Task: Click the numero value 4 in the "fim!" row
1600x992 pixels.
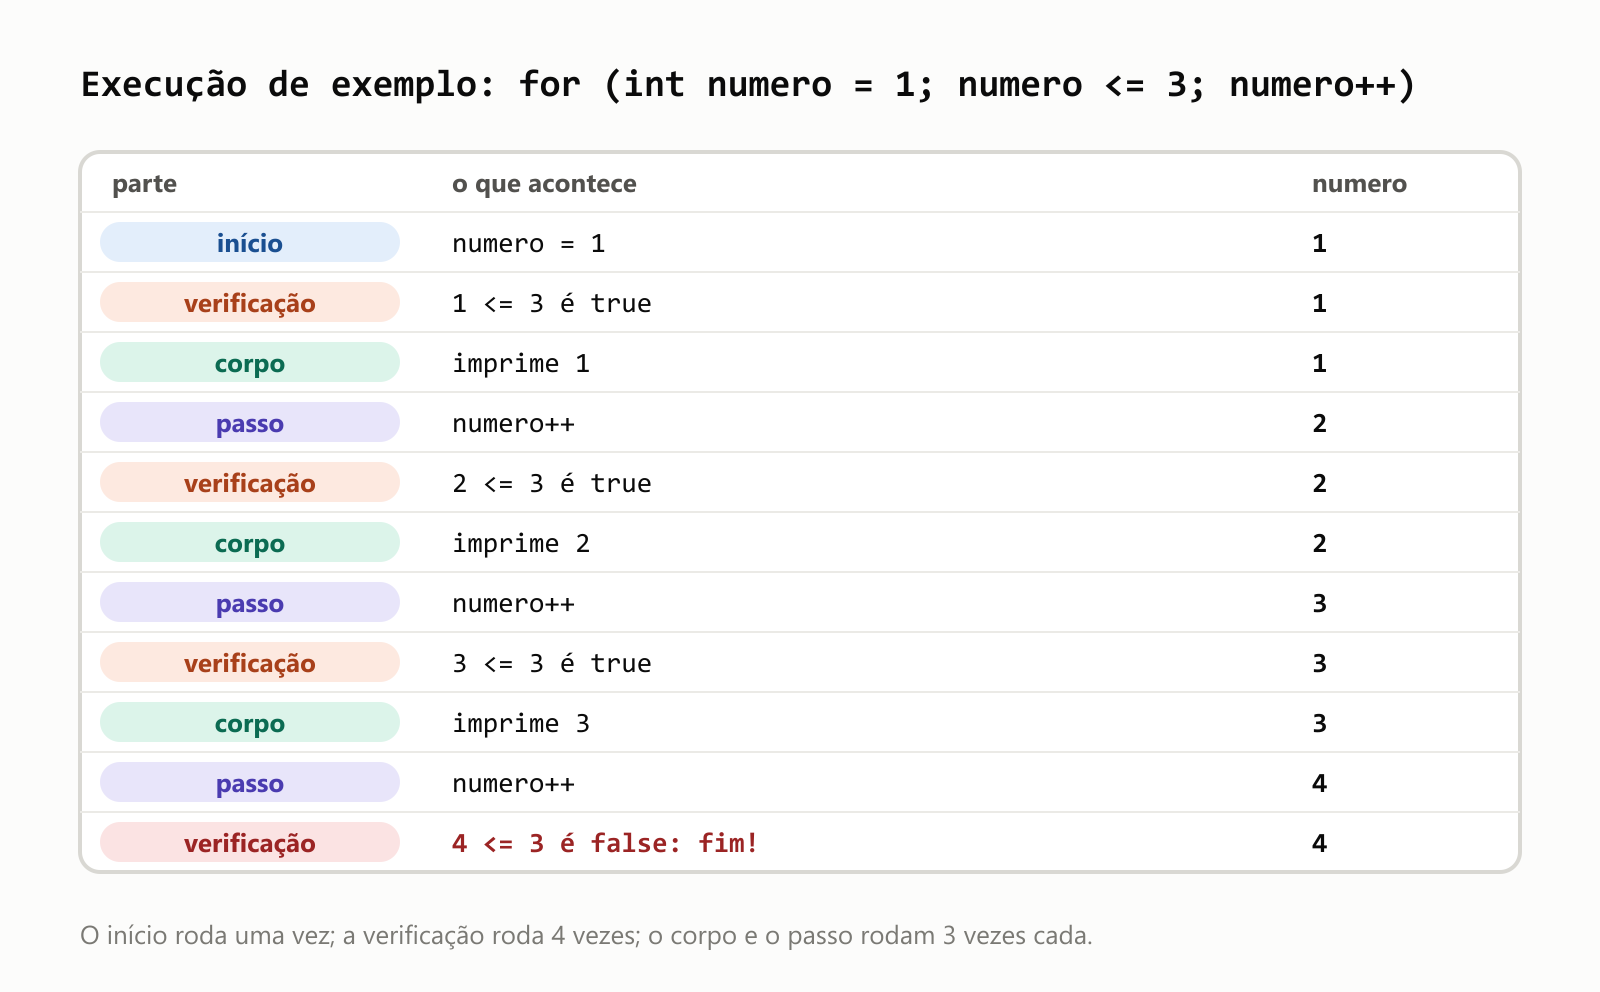Action: click(x=1319, y=843)
